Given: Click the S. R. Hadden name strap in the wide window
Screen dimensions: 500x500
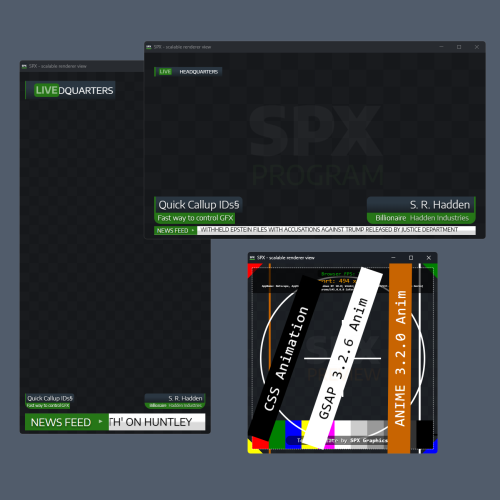Looking at the screenshot, I should [421, 204].
